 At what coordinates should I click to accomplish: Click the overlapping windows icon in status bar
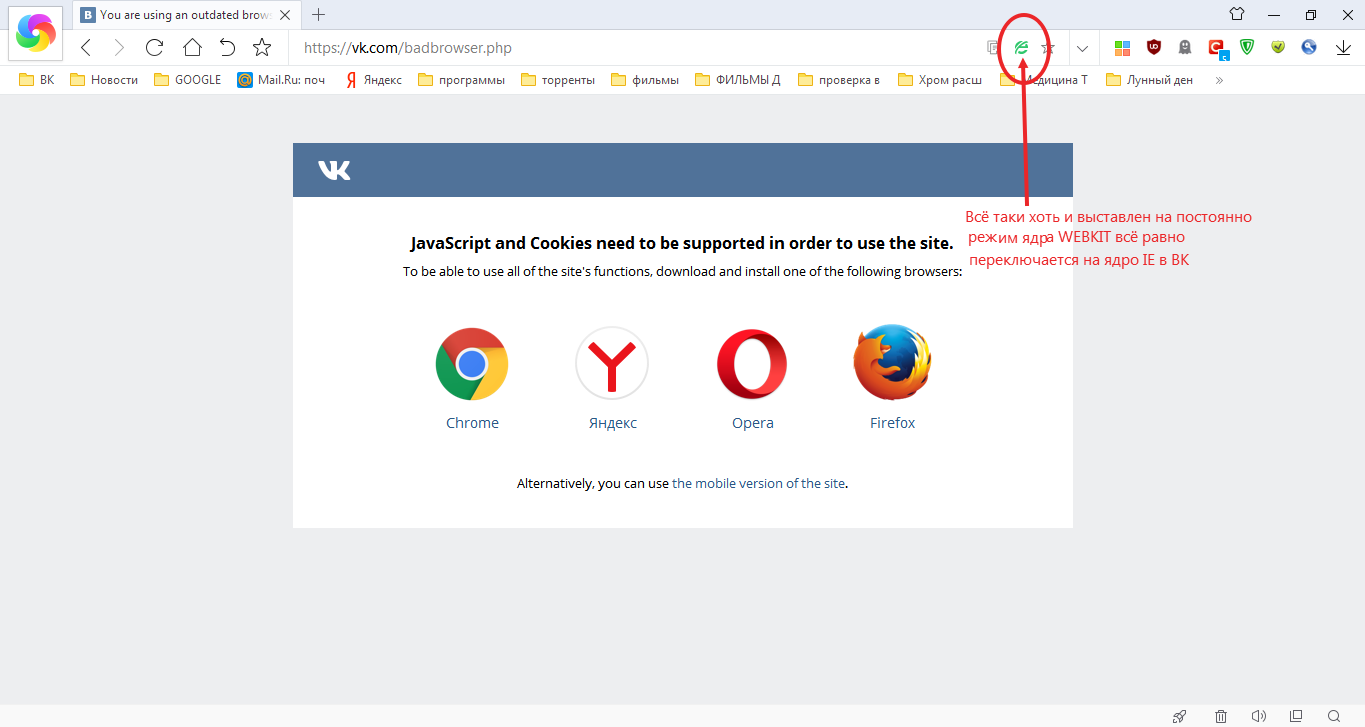coord(1296,716)
